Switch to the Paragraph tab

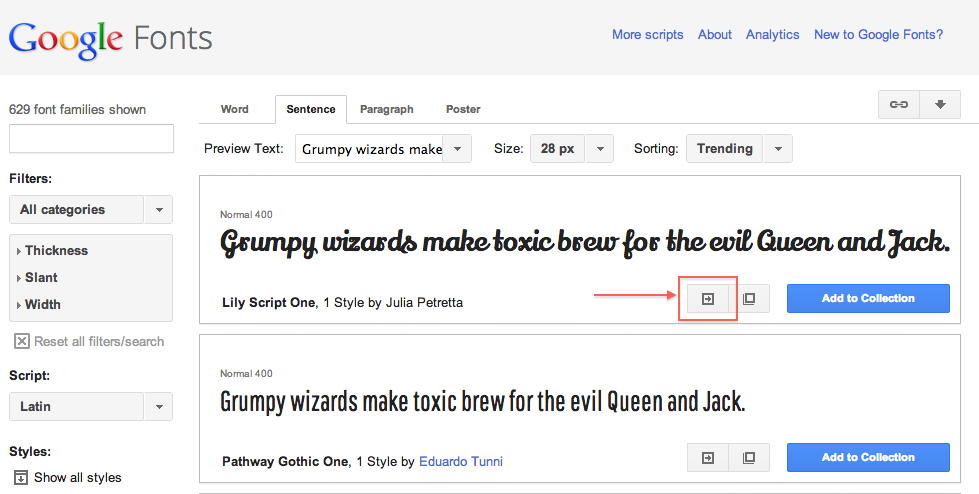click(386, 109)
